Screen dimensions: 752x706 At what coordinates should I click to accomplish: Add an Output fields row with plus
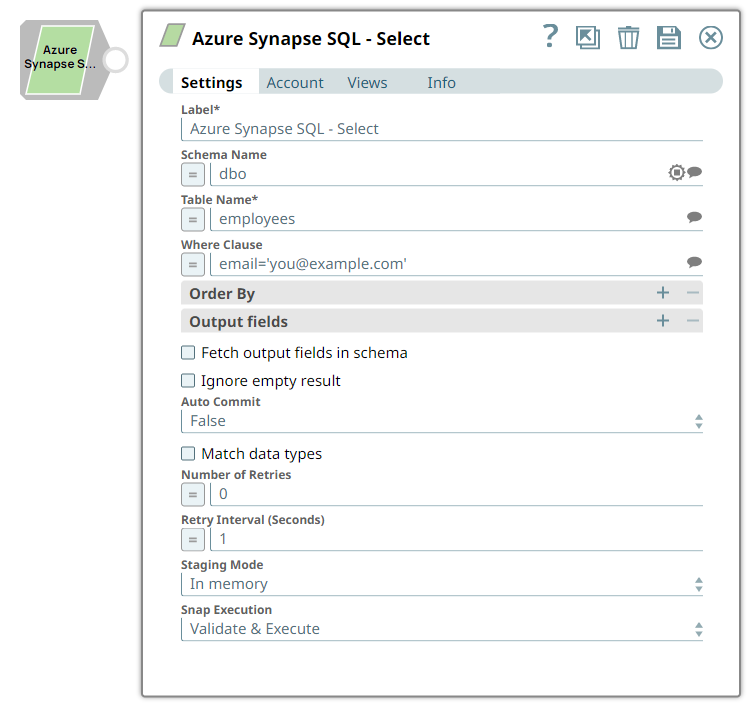[663, 320]
